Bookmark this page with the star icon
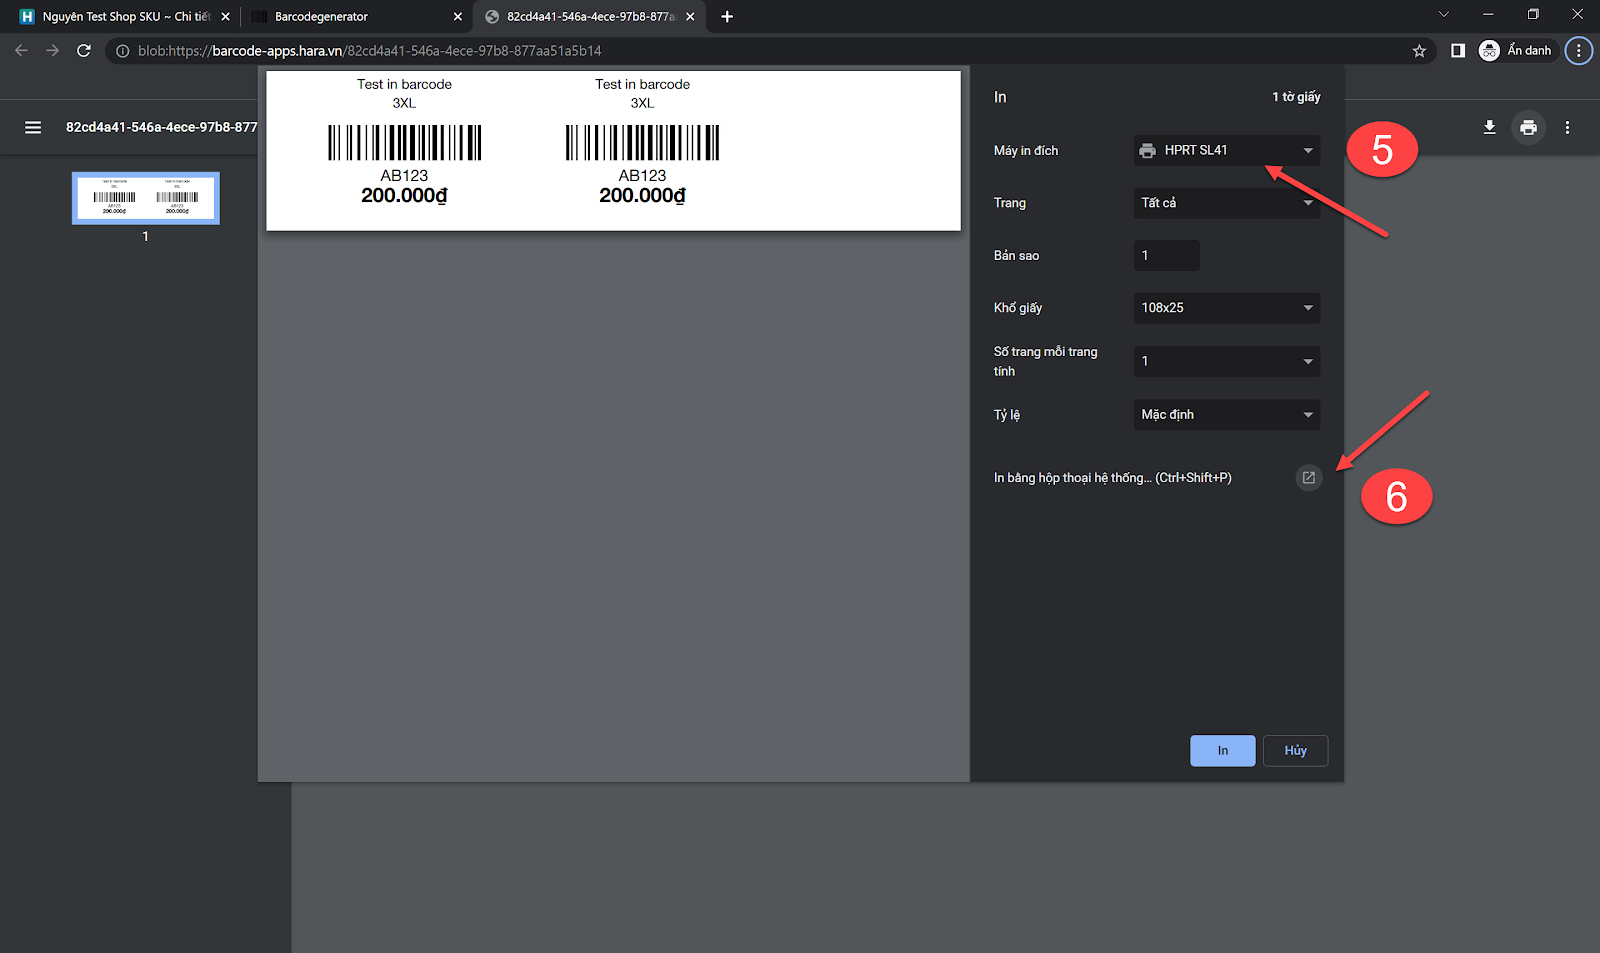This screenshot has height=953, width=1600. [1419, 51]
